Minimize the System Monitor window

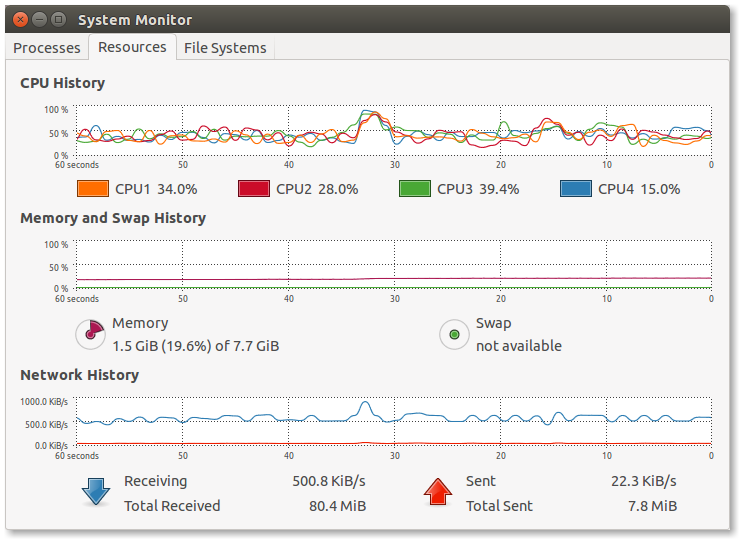pyautogui.click(x=38, y=19)
